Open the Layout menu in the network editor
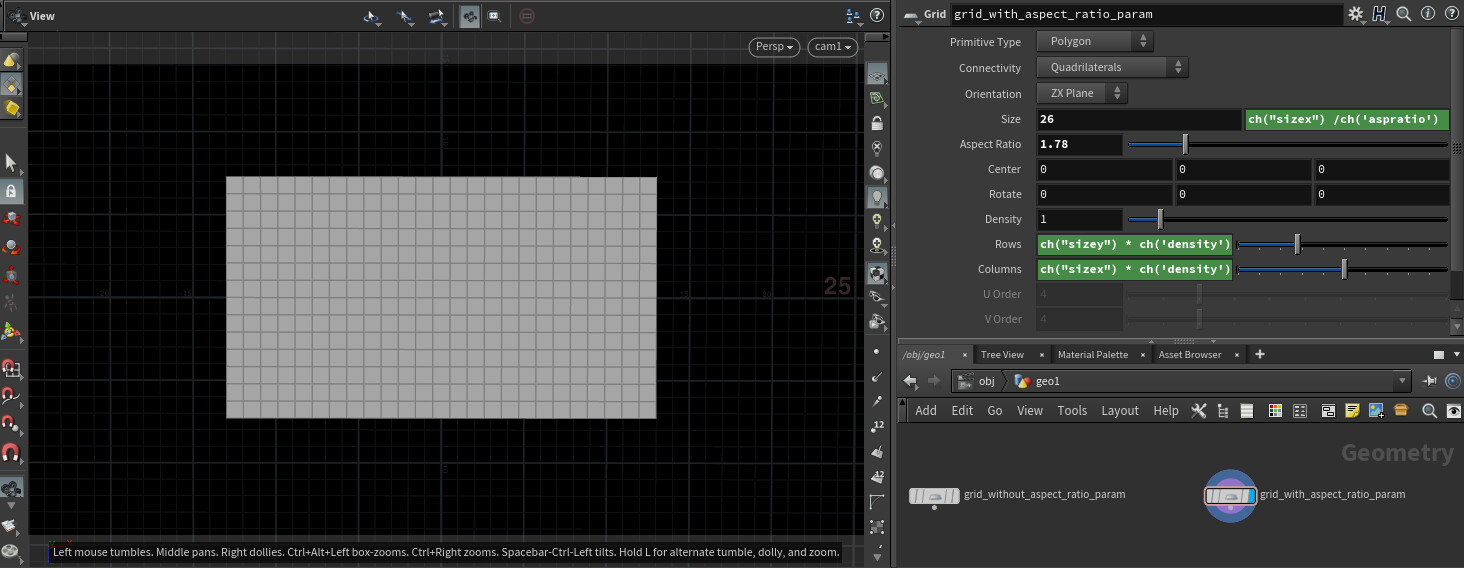The width and height of the screenshot is (1464, 568). tap(1120, 411)
